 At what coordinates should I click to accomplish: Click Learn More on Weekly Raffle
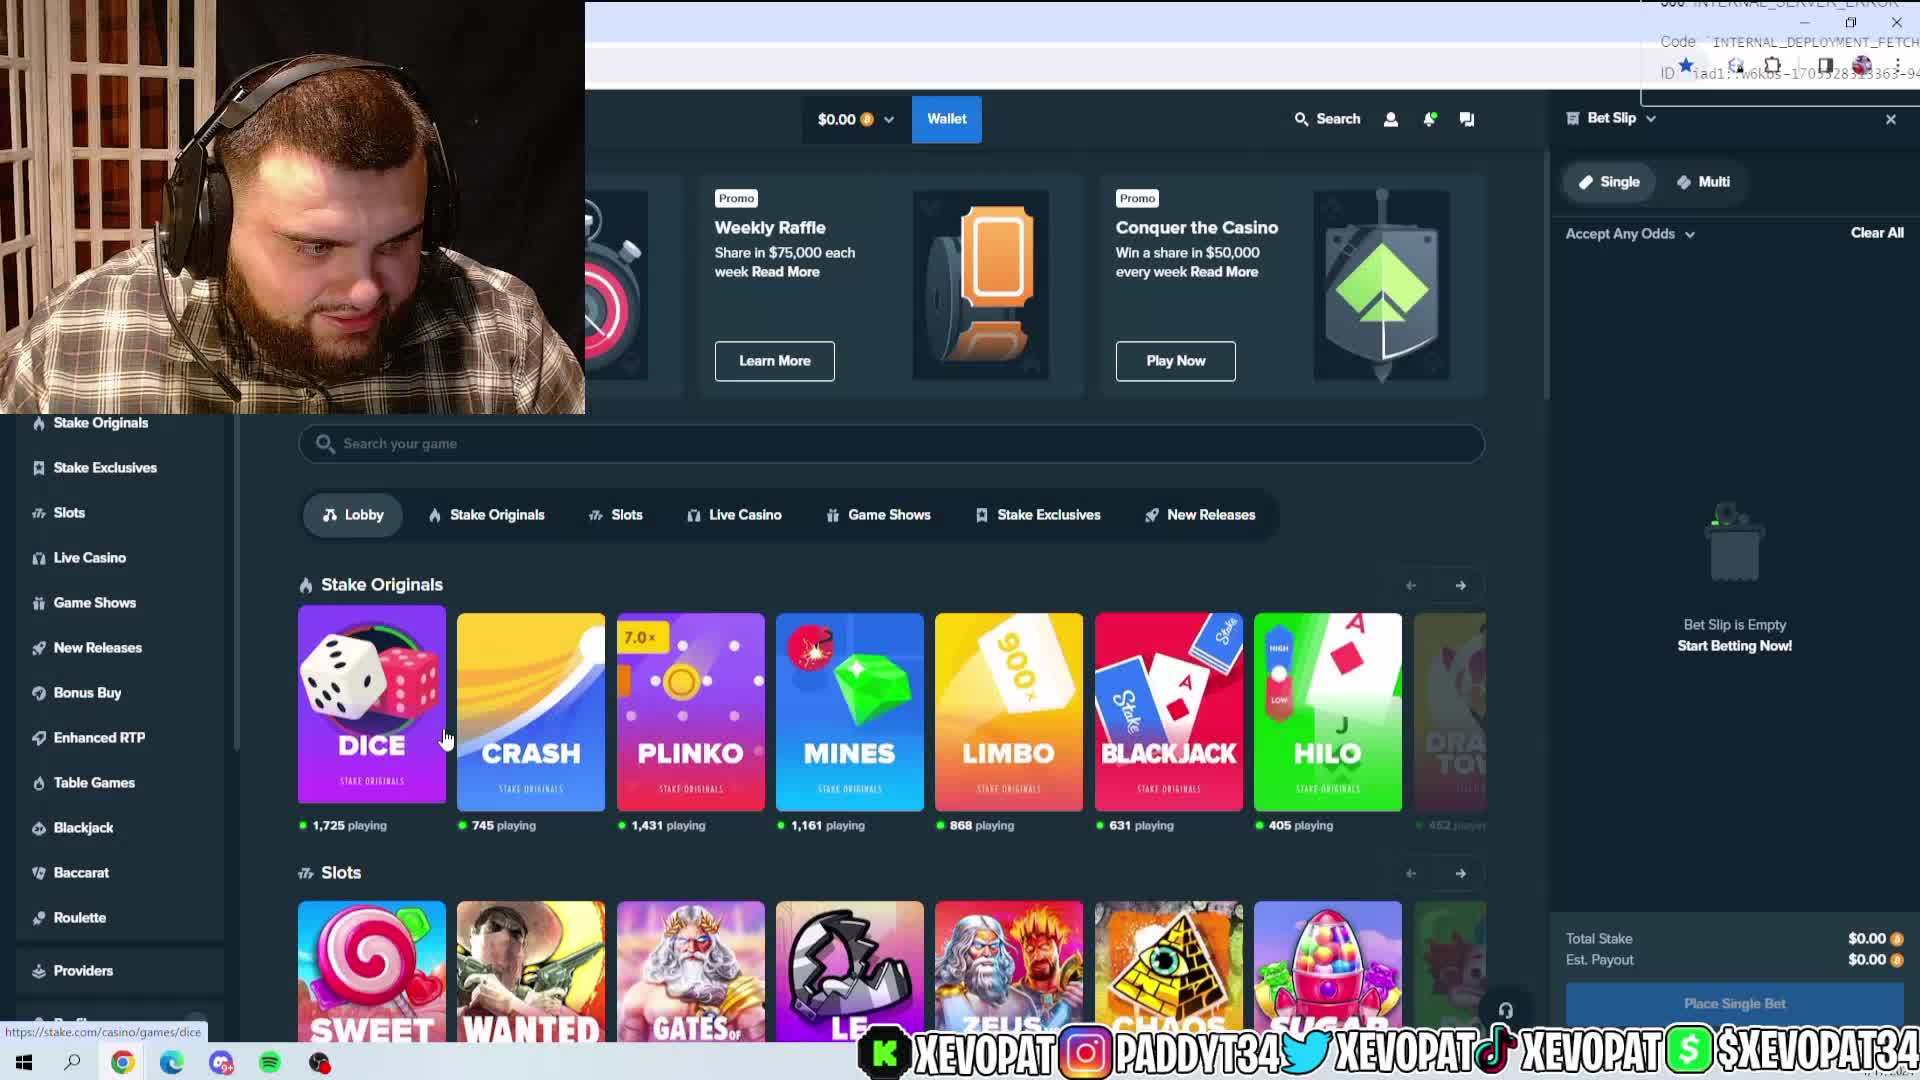coord(774,361)
